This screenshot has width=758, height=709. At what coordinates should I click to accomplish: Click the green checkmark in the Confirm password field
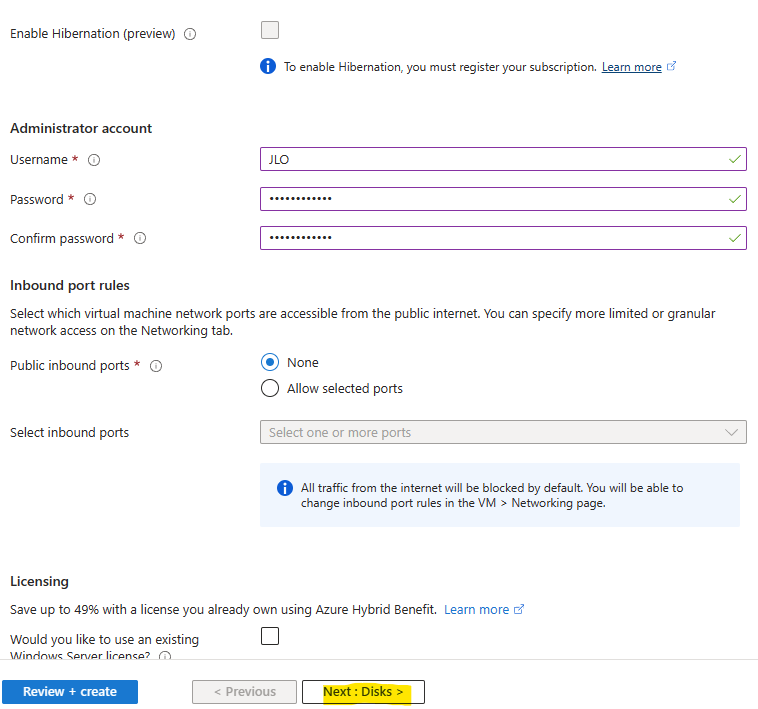(x=735, y=238)
